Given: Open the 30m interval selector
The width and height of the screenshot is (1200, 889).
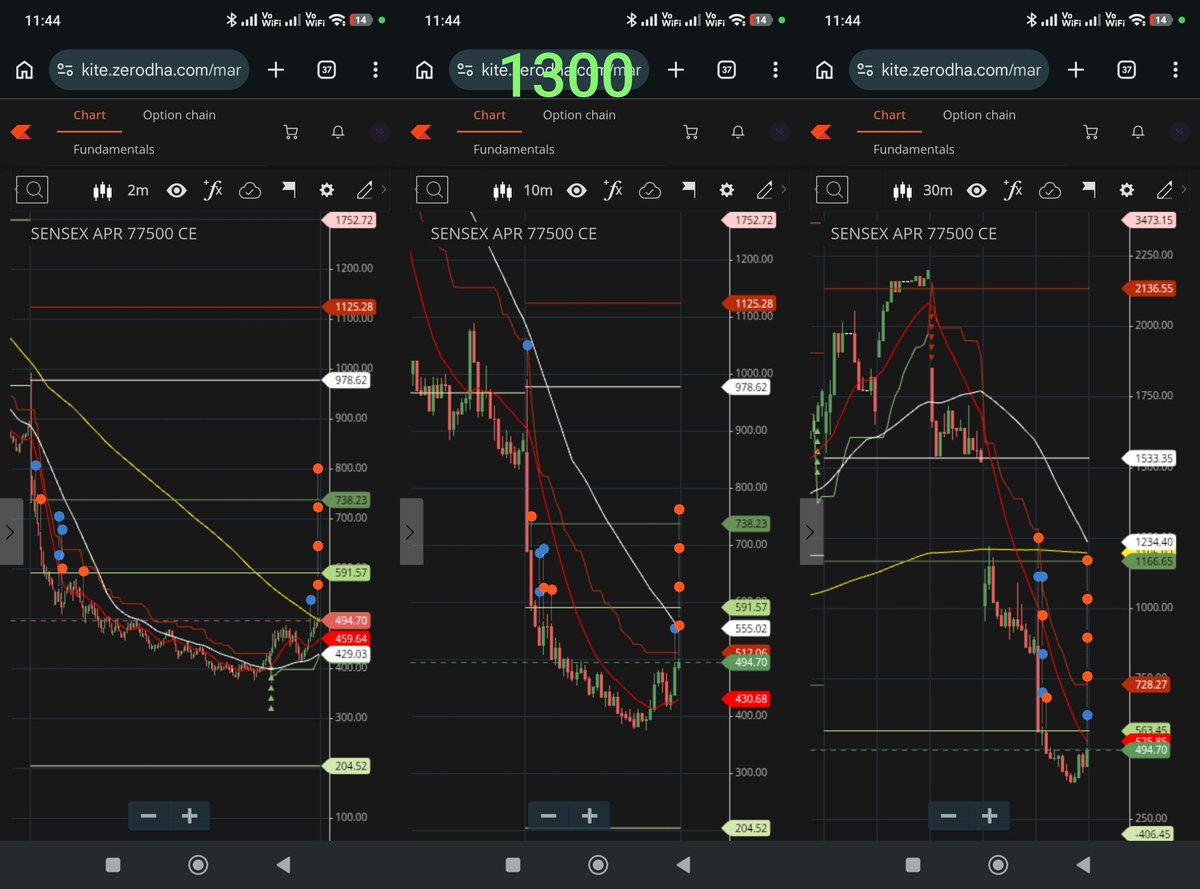Looking at the screenshot, I should click(938, 190).
